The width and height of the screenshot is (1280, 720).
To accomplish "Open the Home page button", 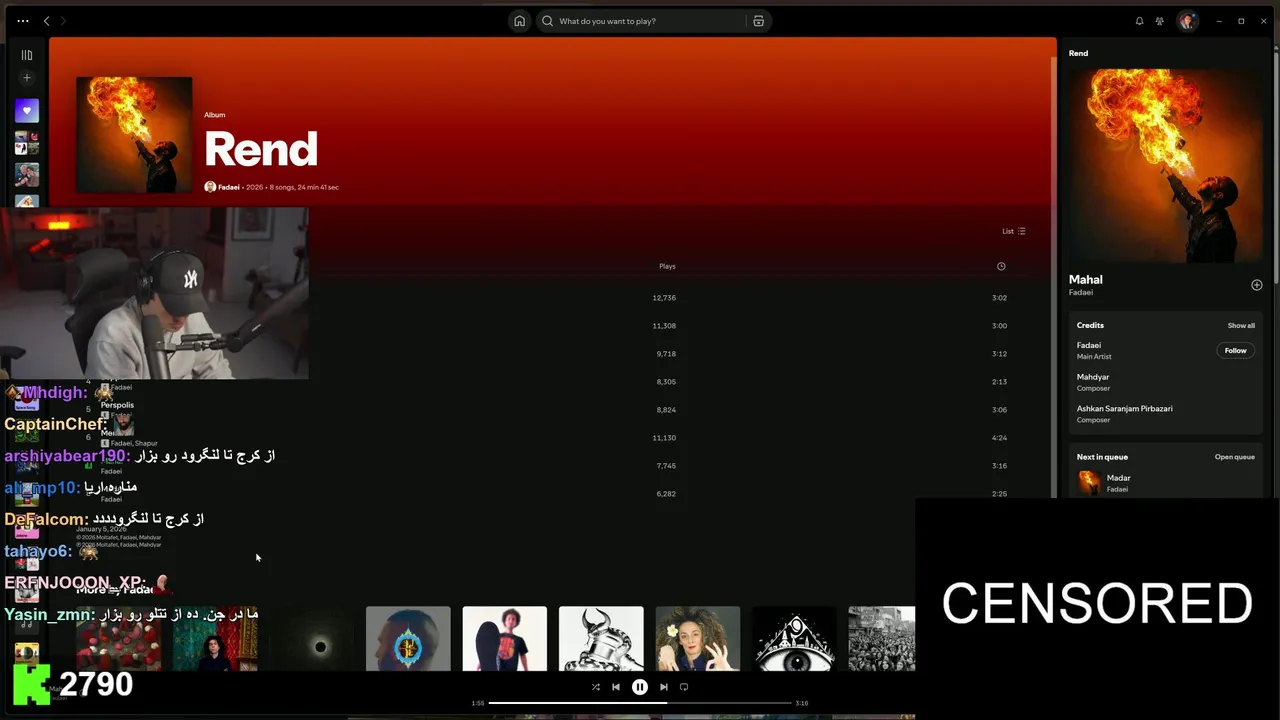I will tap(520, 21).
